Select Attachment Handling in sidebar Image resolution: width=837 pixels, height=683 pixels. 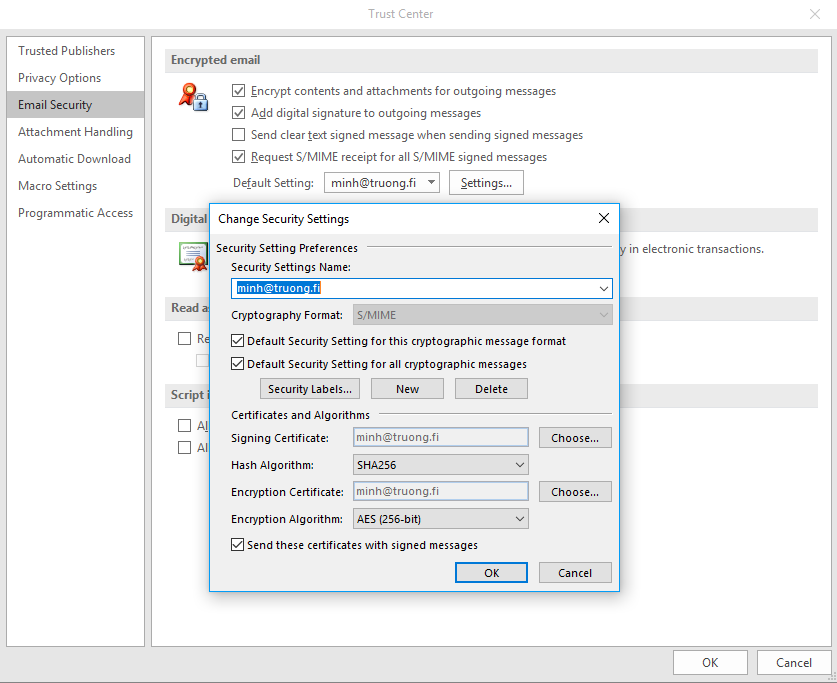(x=75, y=132)
